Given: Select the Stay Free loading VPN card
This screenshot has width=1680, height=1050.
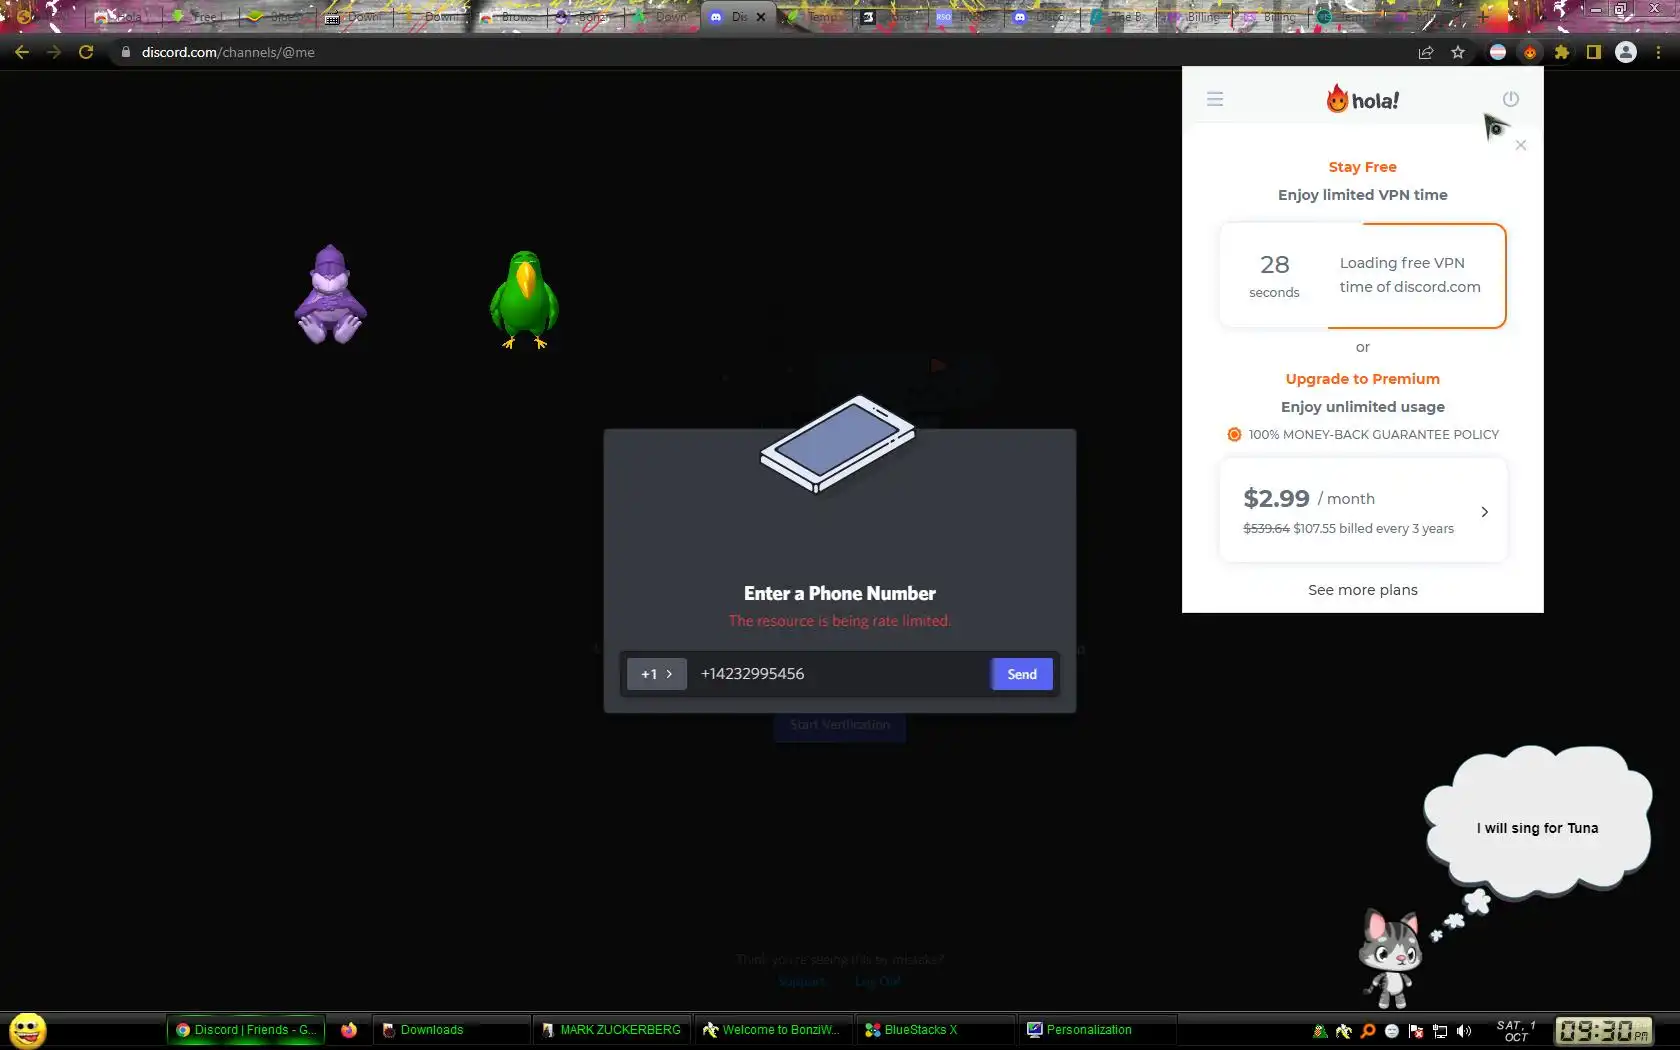Looking at the screenshot, I should point(1363,276).
